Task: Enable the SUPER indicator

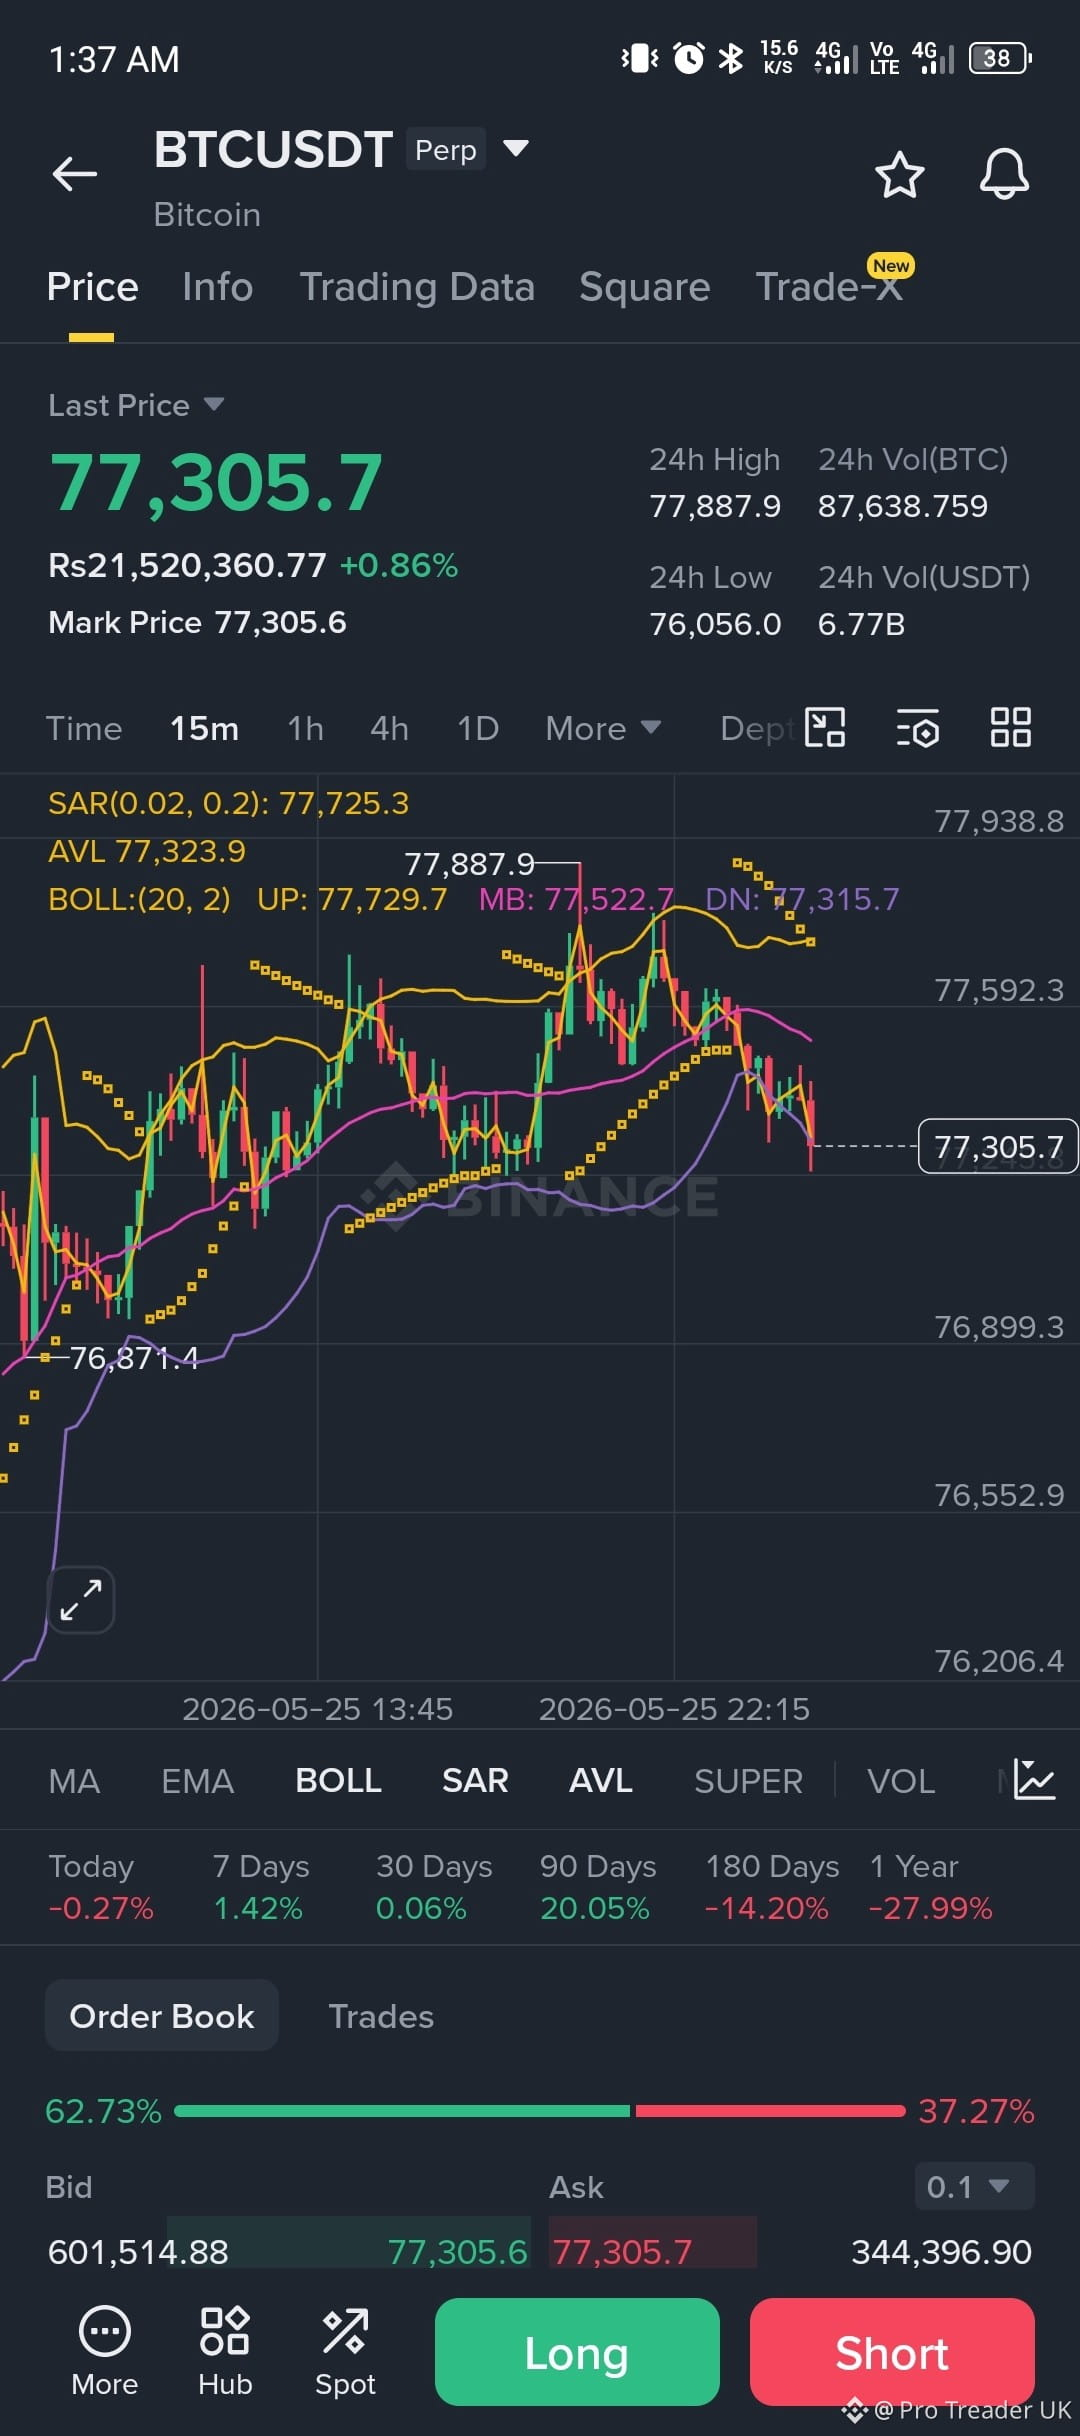Action: click(x=748, y=1781)
